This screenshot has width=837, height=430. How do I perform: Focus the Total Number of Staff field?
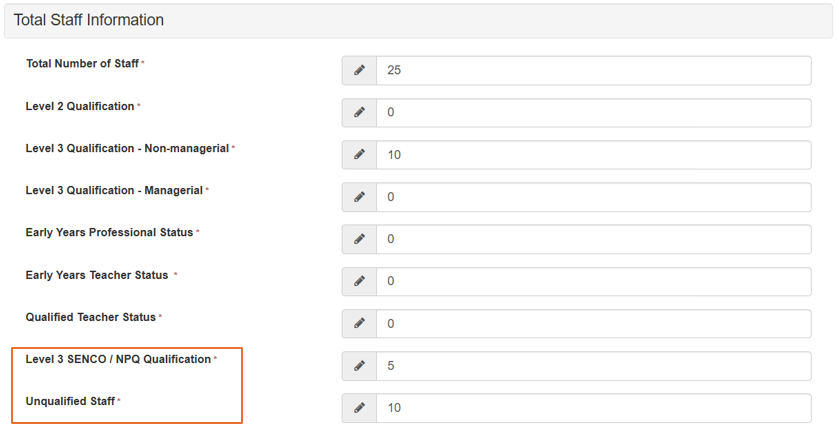(593, 71)
